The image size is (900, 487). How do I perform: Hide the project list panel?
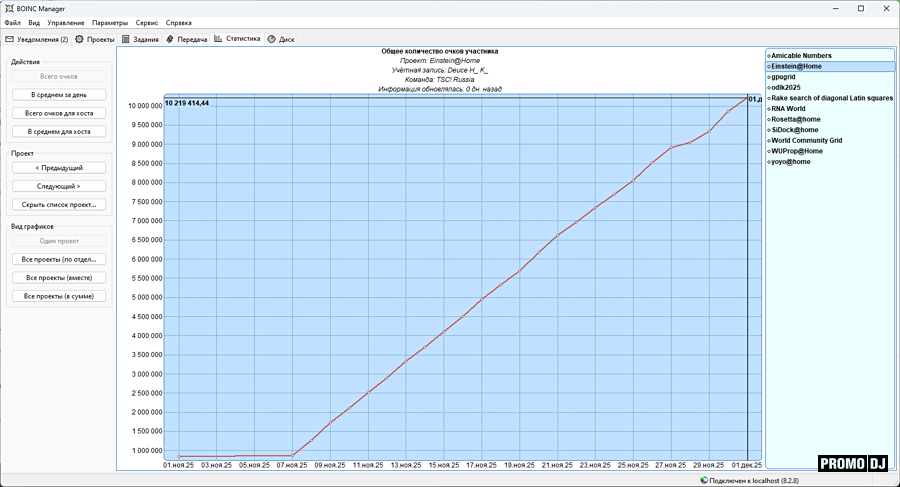point(58,205)
